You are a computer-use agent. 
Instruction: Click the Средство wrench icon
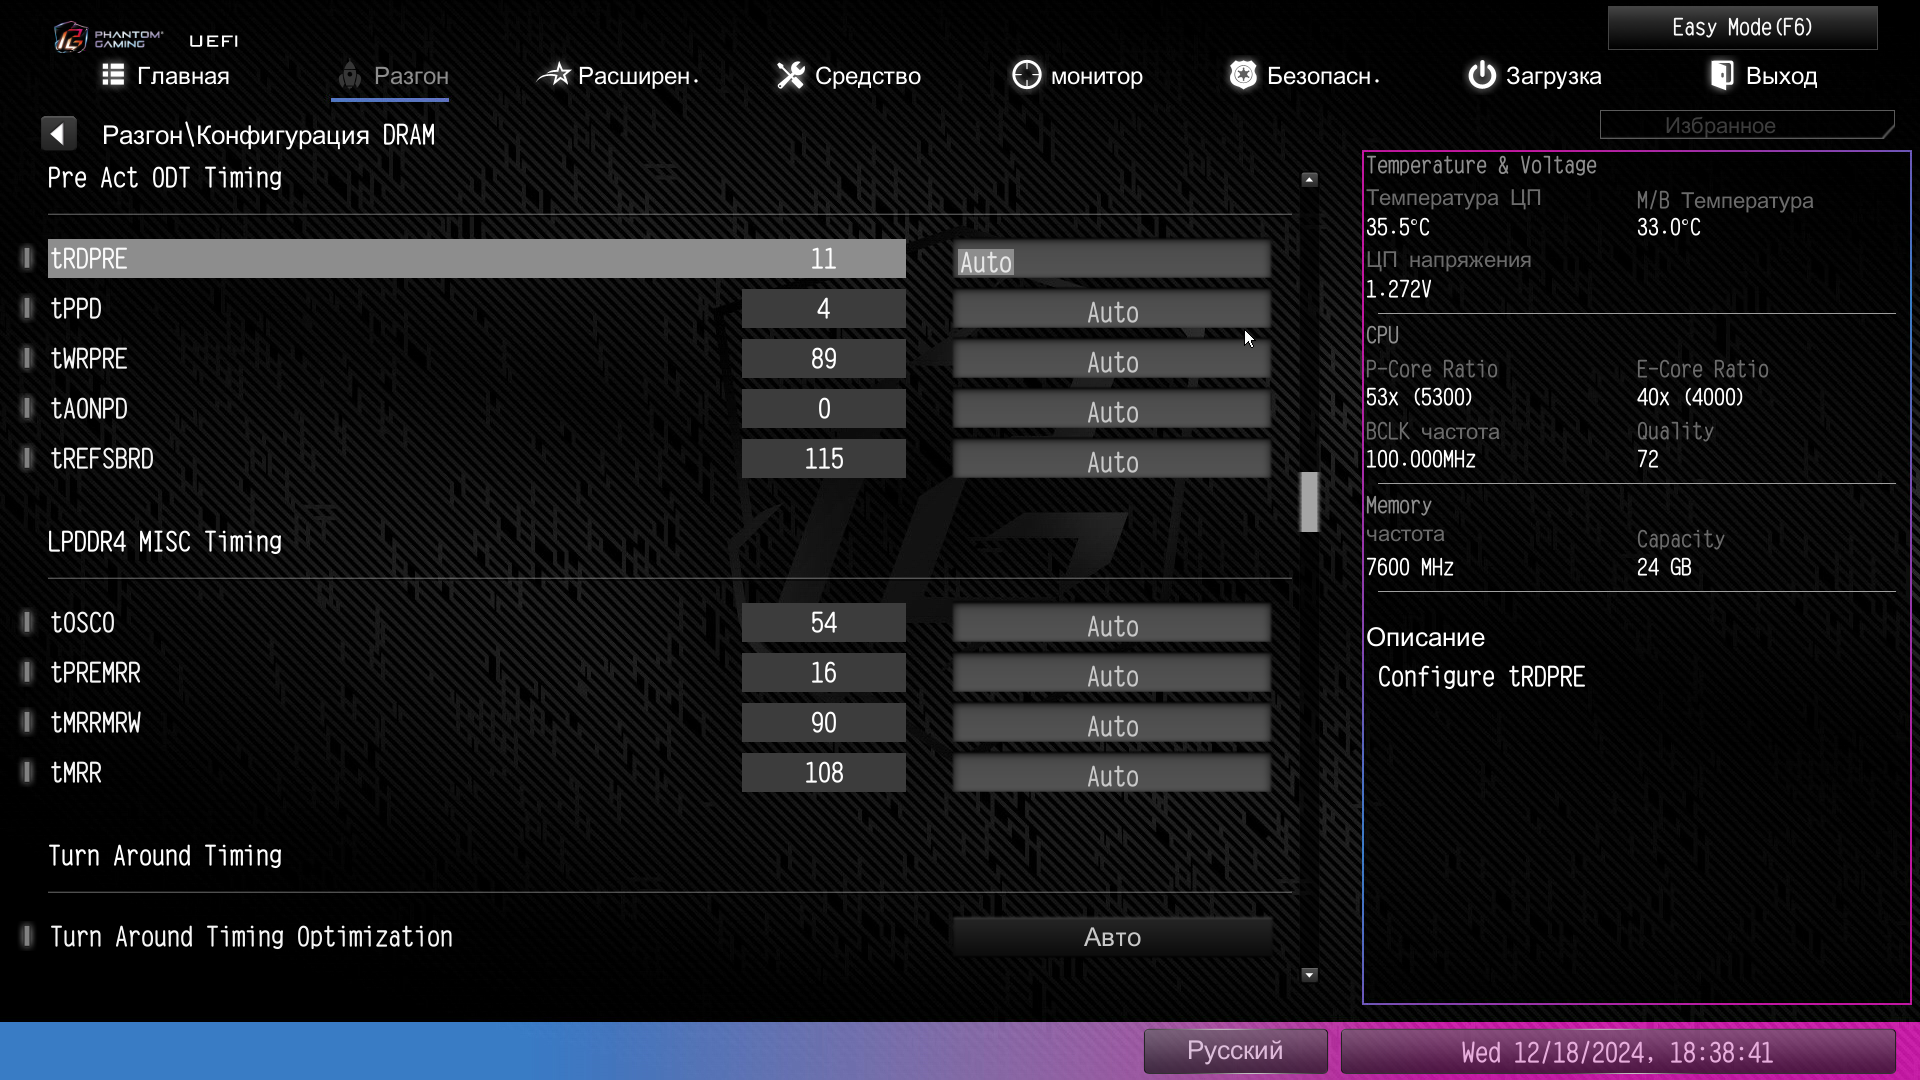point(790,75)
